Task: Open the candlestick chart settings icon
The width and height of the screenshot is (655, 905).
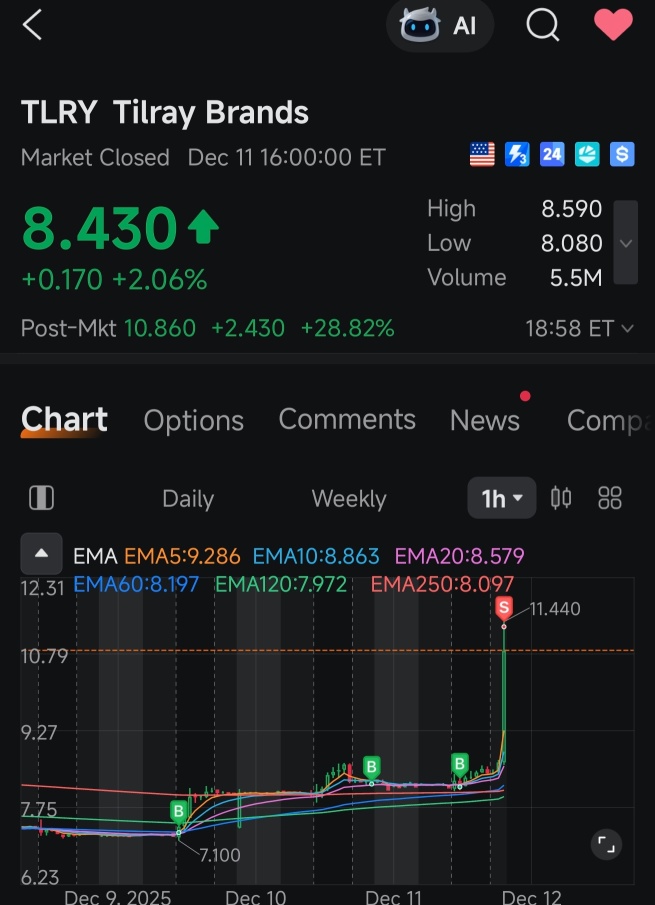Action: [561, 498]
